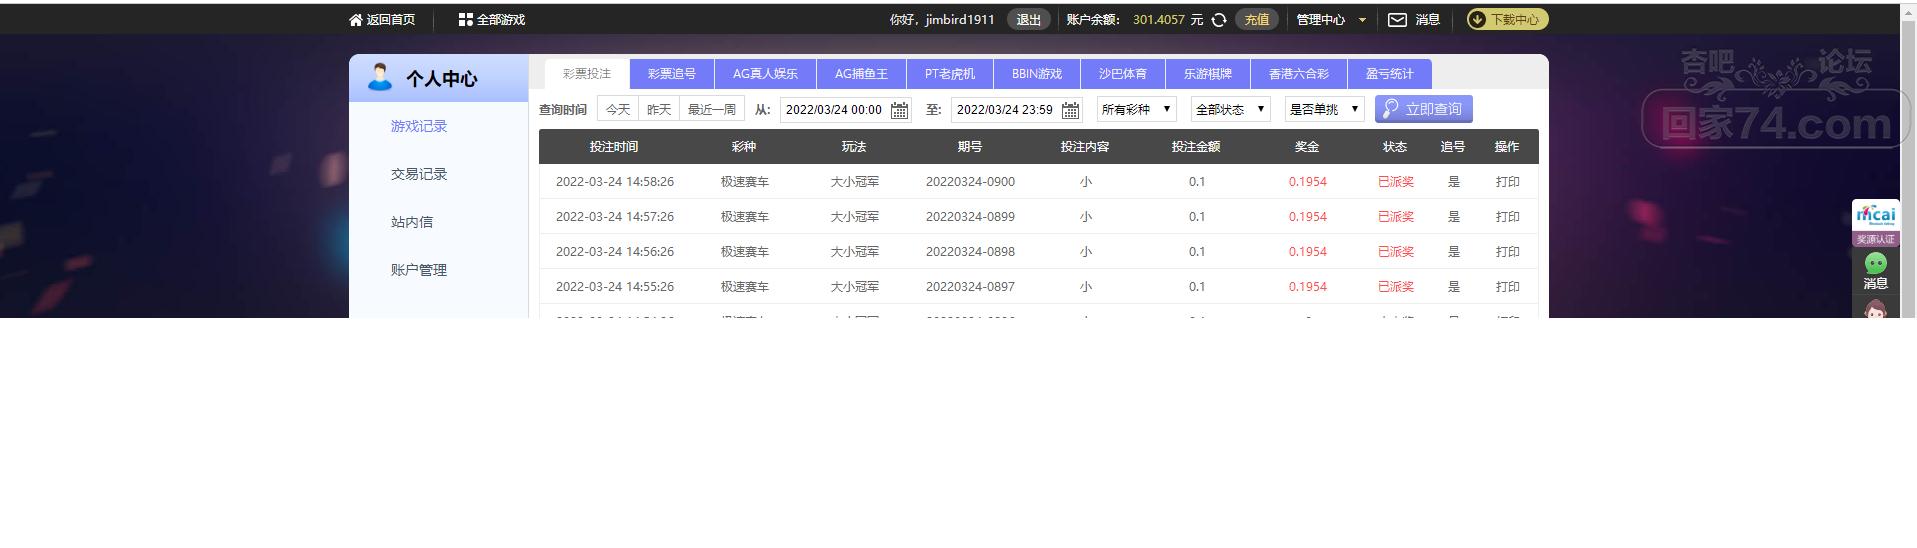This screenshot has height=548, width=1917.
Task: Click the 充值 recharge button
Action: click(1257, 20)
